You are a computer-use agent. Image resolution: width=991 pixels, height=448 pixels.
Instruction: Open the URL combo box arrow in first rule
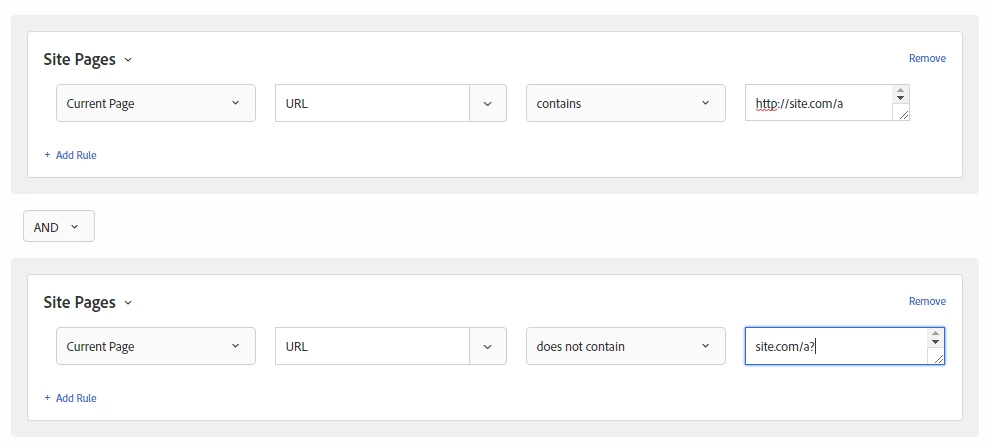point(487,103)
